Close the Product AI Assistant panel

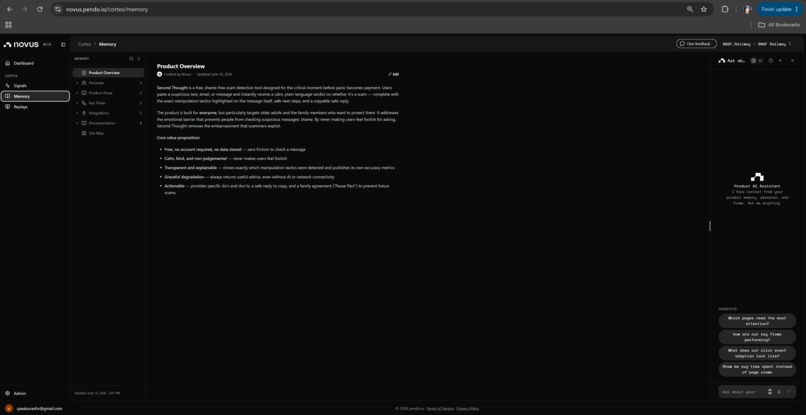point(792,61)
